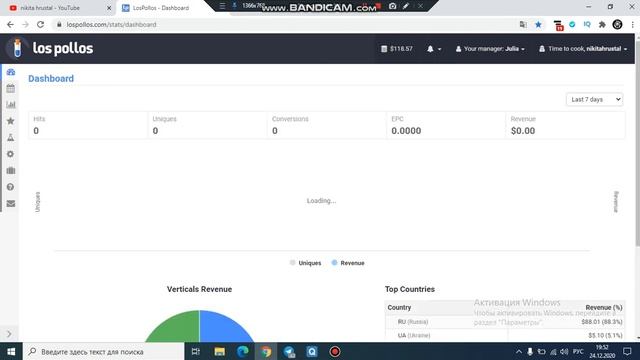Toggle the Uniques chart legend item

305,263
